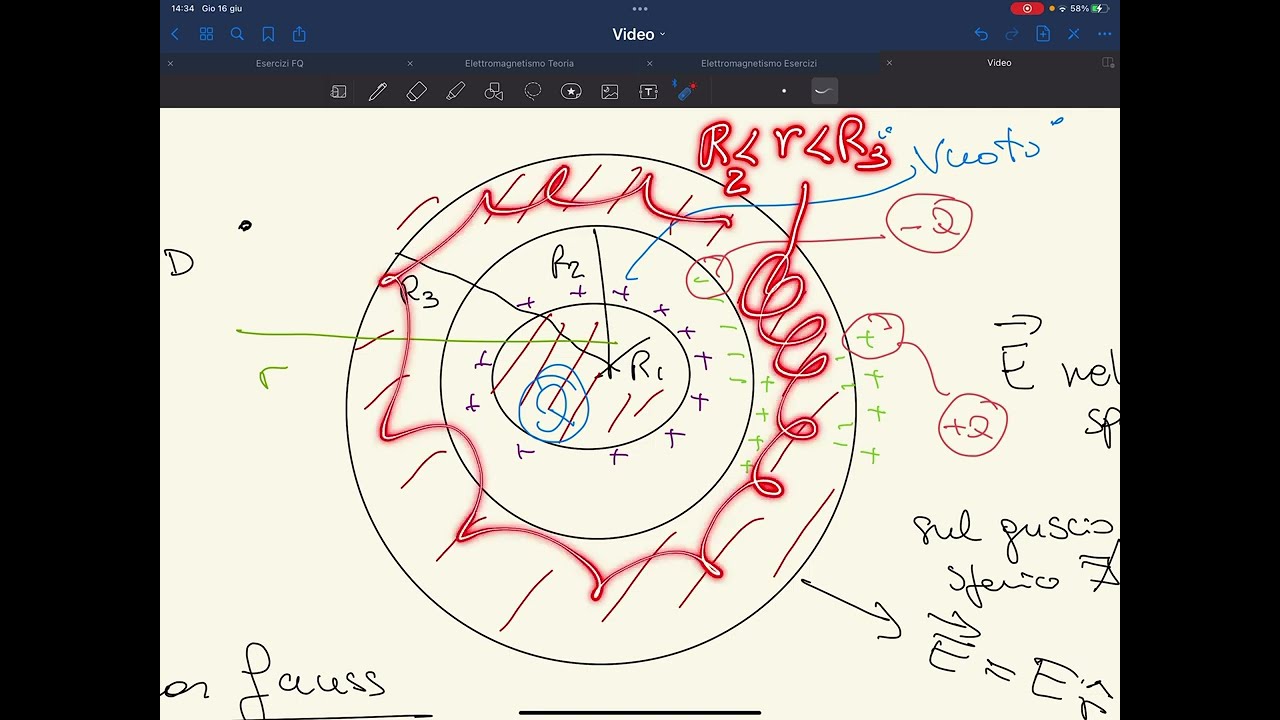Select the Lasso tool
1280x720 pixels.
533,92
